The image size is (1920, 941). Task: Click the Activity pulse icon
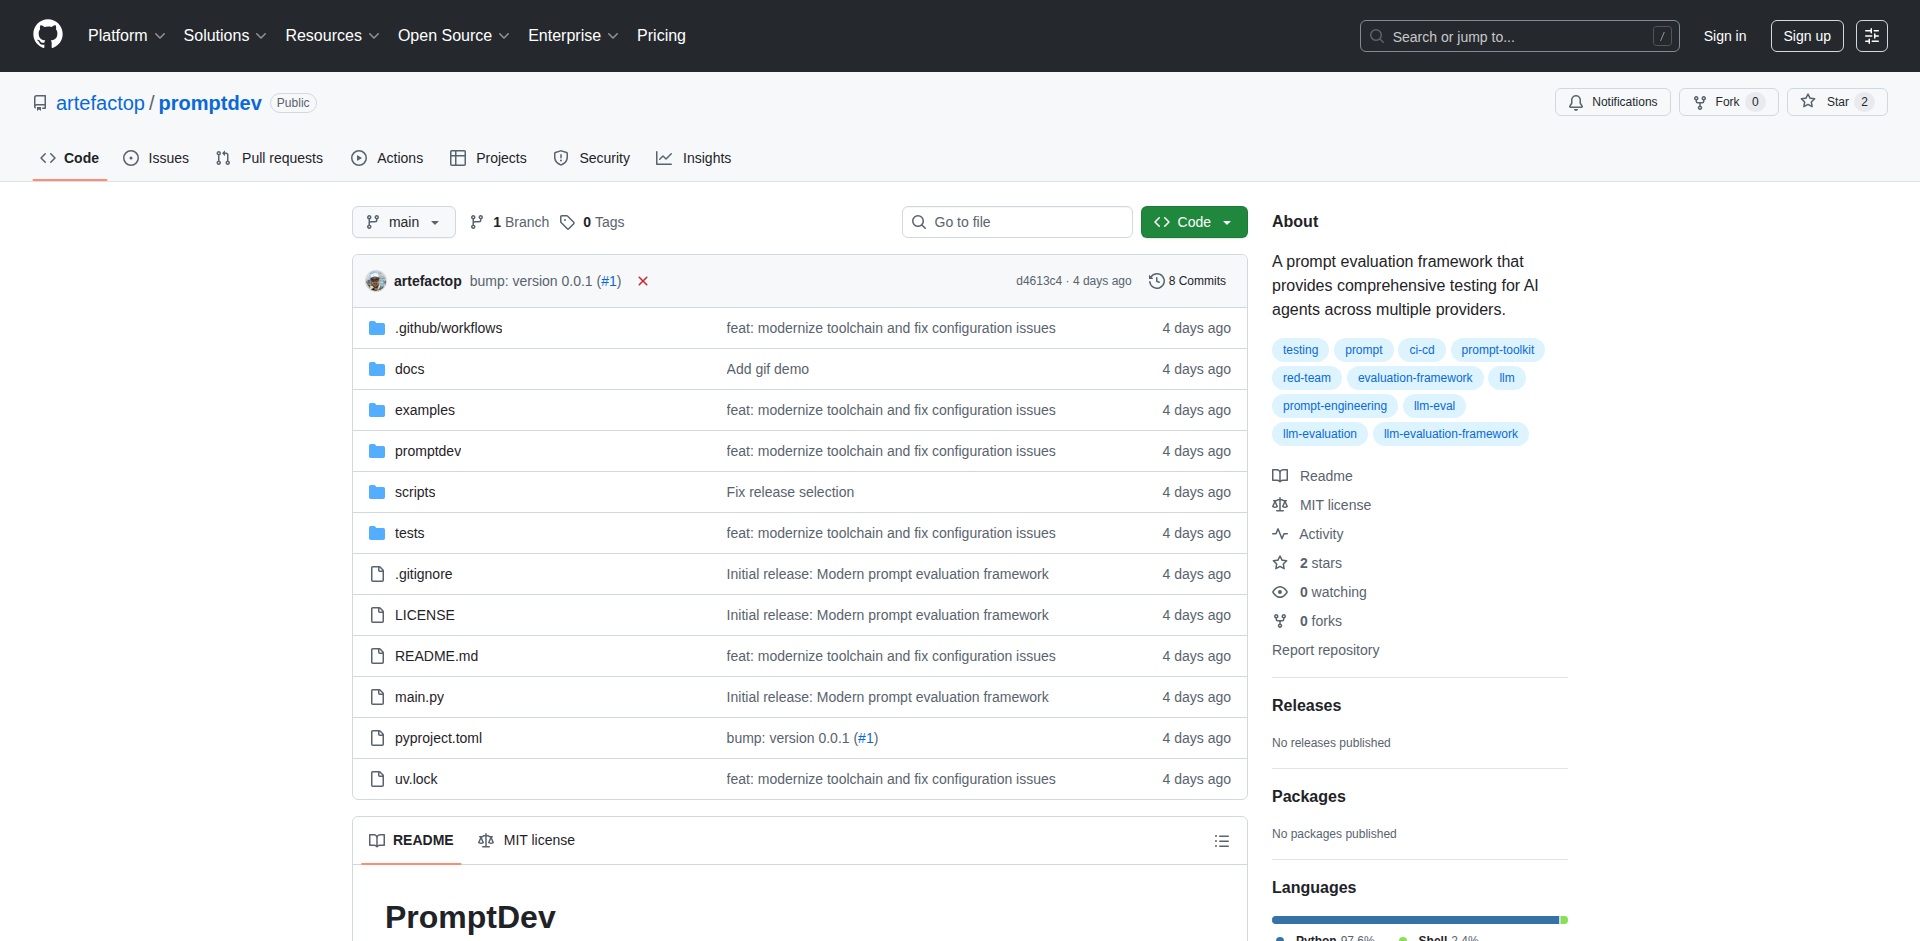pyautogui.click(x=1280, y=534)
